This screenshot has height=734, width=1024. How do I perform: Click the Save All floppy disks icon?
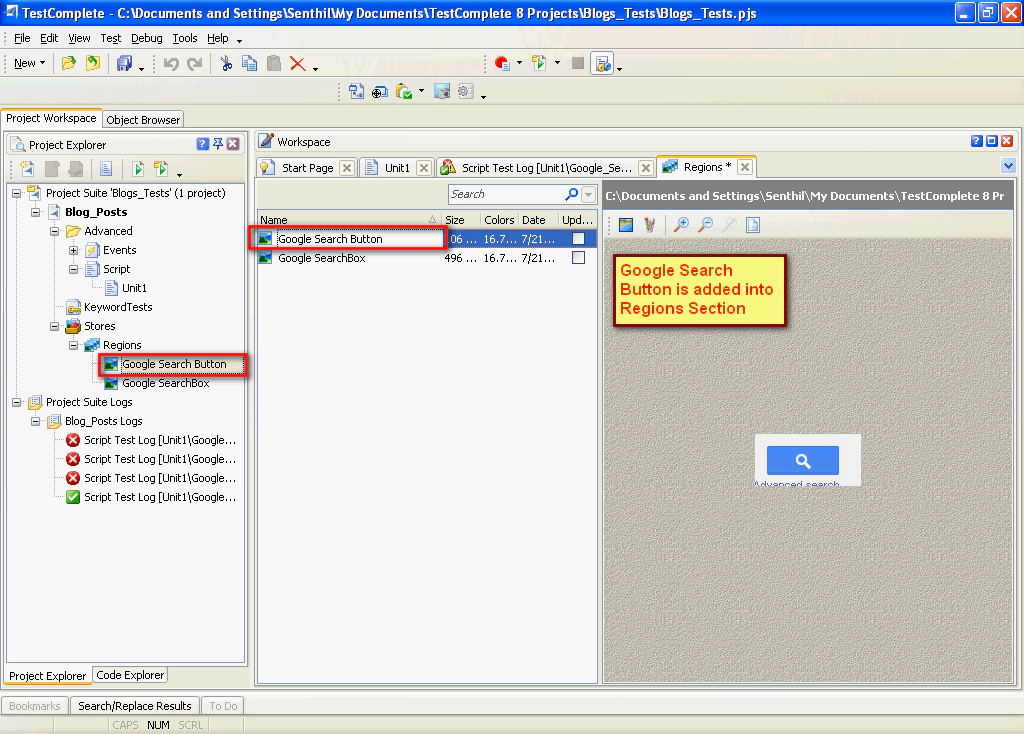pos(124,63)
